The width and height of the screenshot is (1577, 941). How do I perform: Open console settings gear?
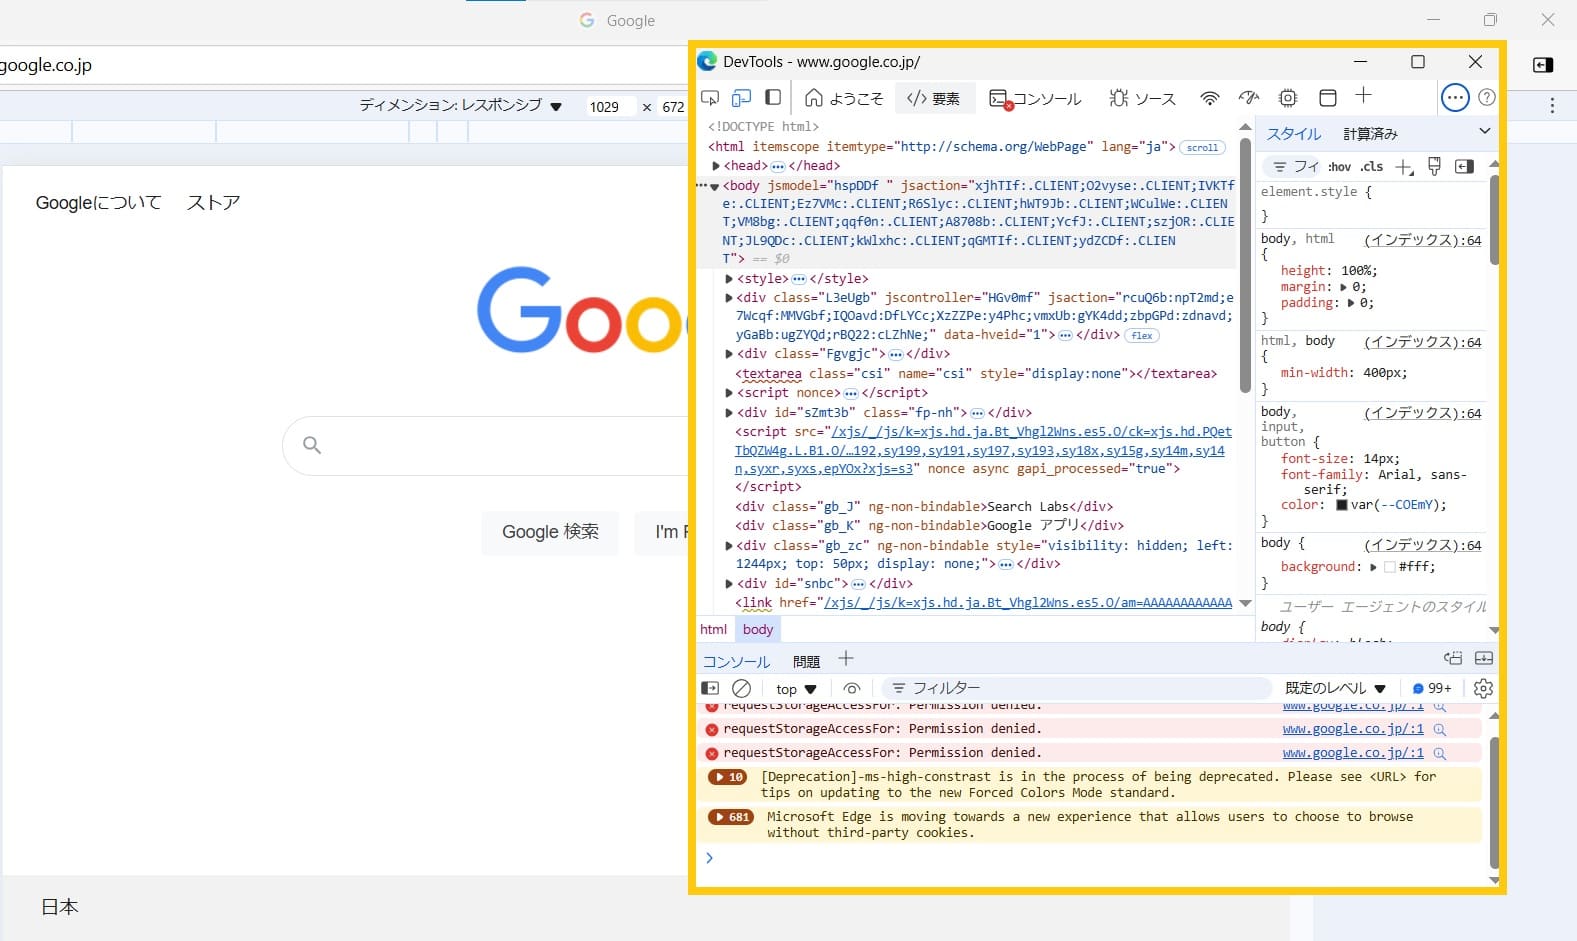click(1483, 688)
